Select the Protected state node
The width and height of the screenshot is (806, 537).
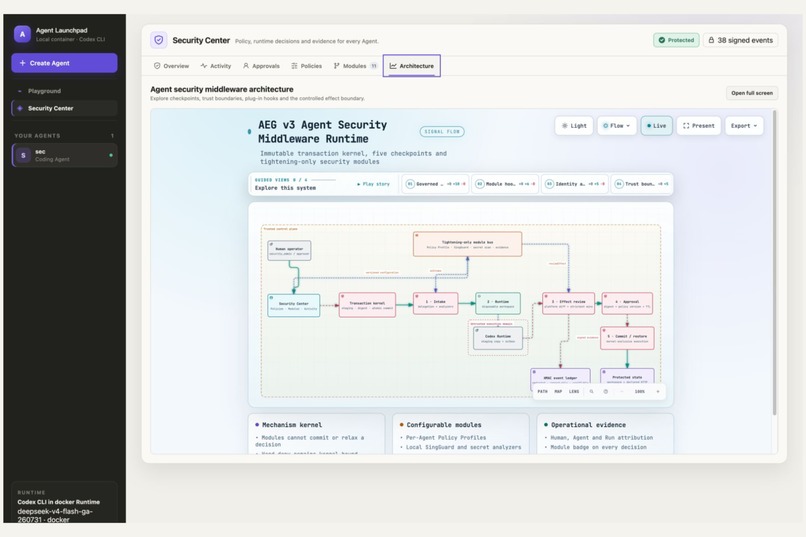(627, 377)
